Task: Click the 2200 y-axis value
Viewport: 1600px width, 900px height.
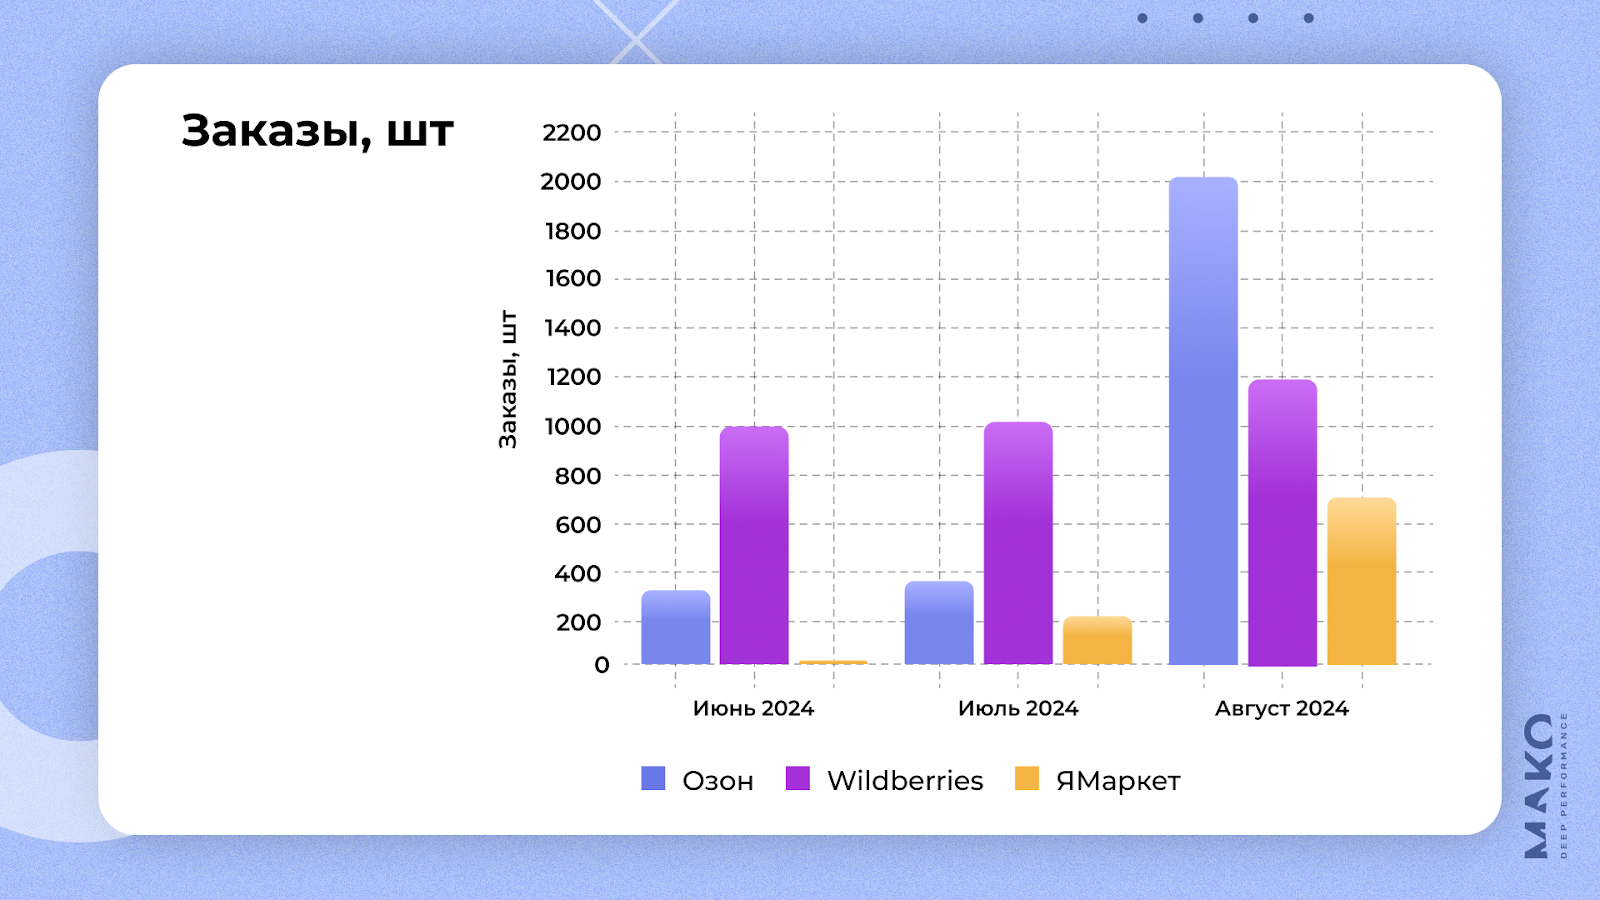Action: (572, 132)
